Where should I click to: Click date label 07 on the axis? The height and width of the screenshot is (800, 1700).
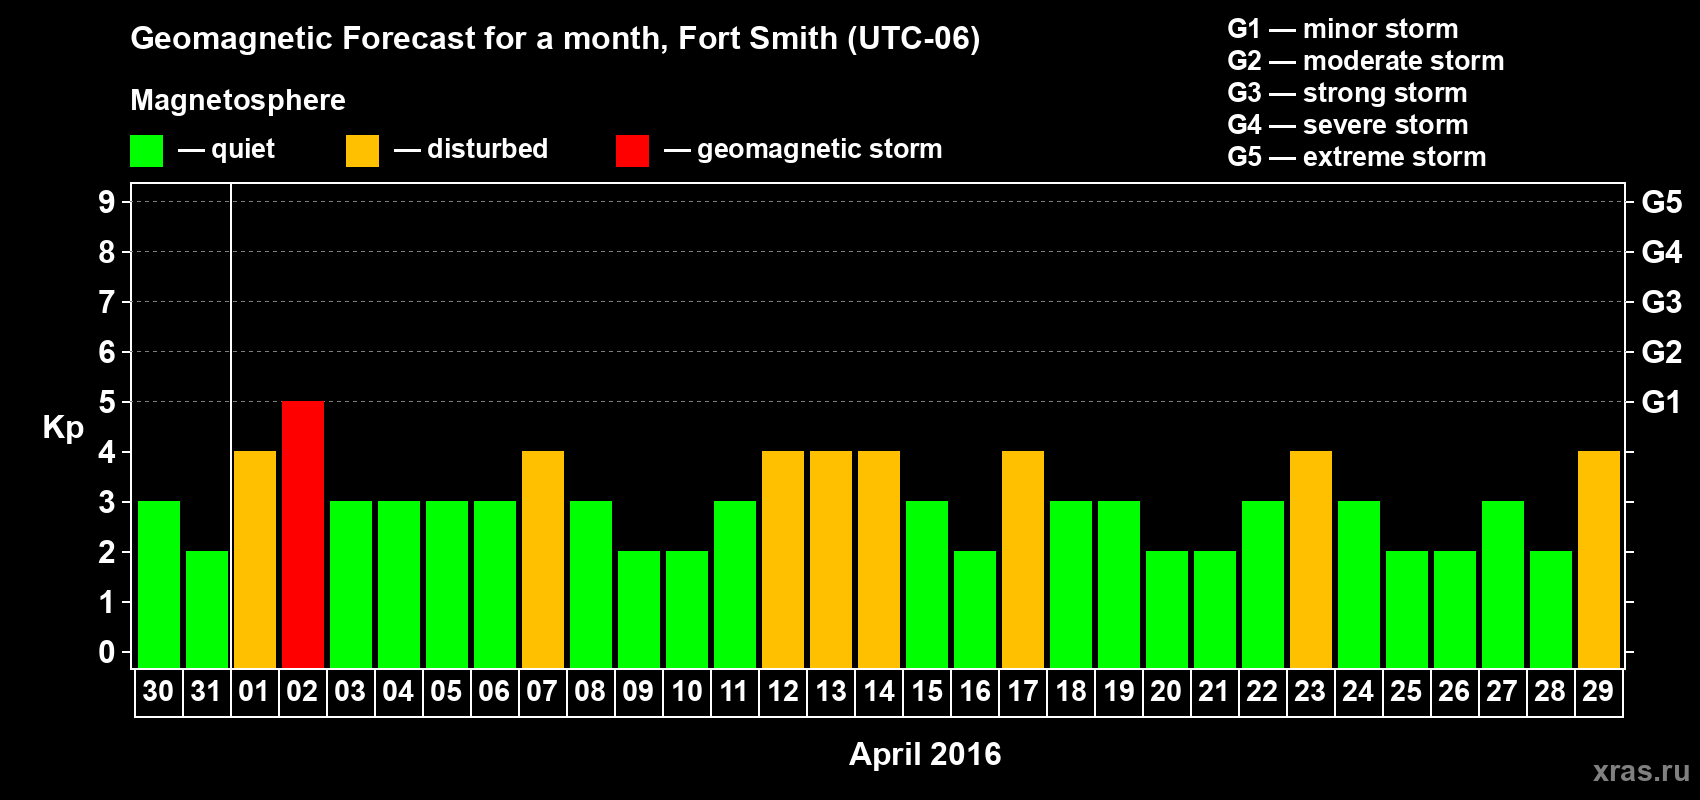click(x=542, y=691)
